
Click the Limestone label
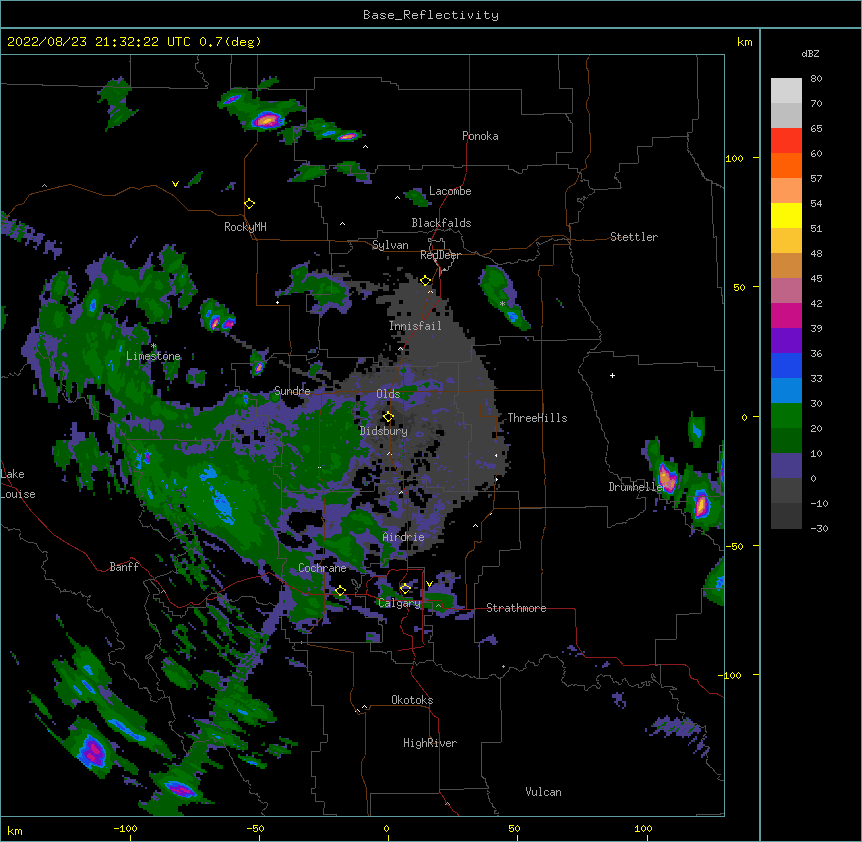tap(153, 356)
